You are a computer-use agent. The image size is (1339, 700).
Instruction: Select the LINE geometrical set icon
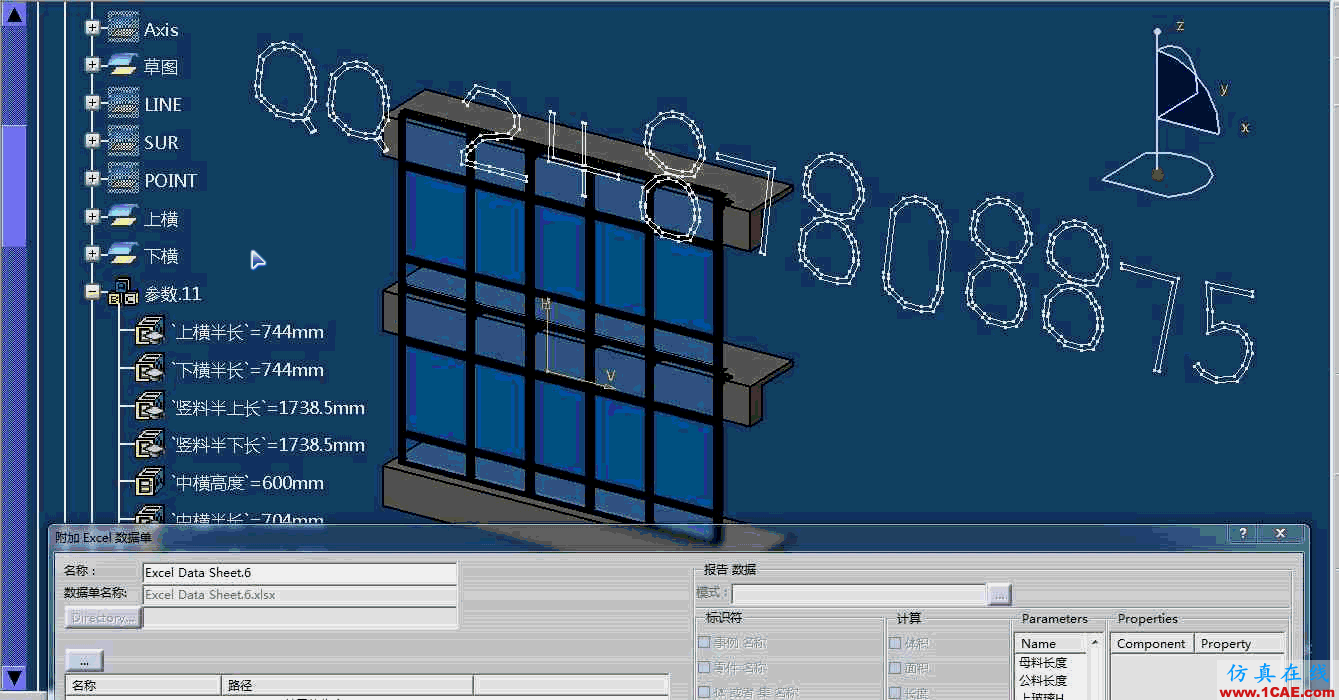[x=123, y=103]
